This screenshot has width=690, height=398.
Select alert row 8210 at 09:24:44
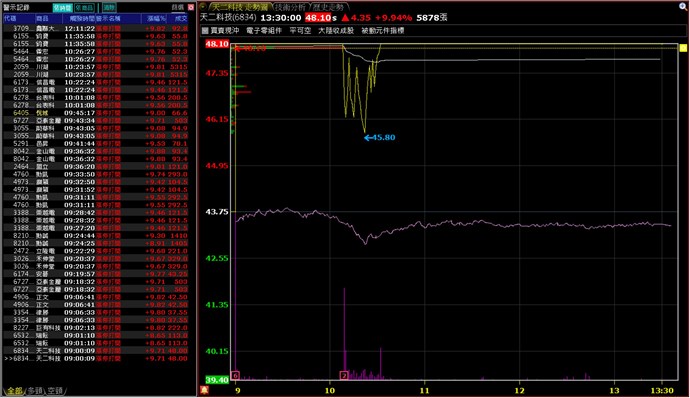95,236
